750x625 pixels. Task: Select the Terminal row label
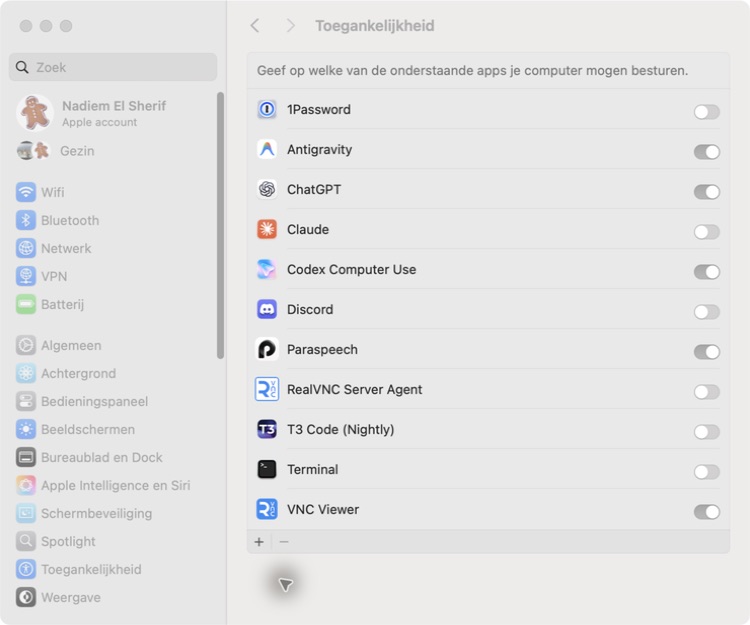[312, 470]
